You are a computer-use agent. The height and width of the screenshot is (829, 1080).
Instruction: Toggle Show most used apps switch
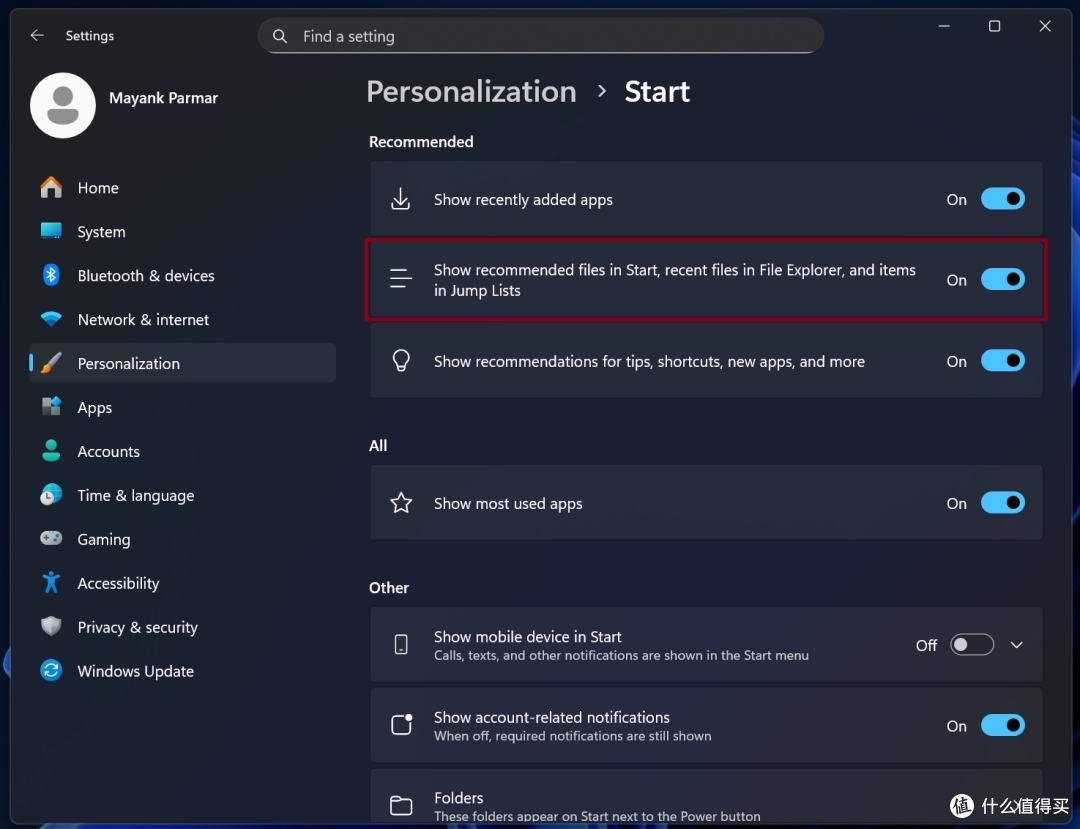[1002, 503]
